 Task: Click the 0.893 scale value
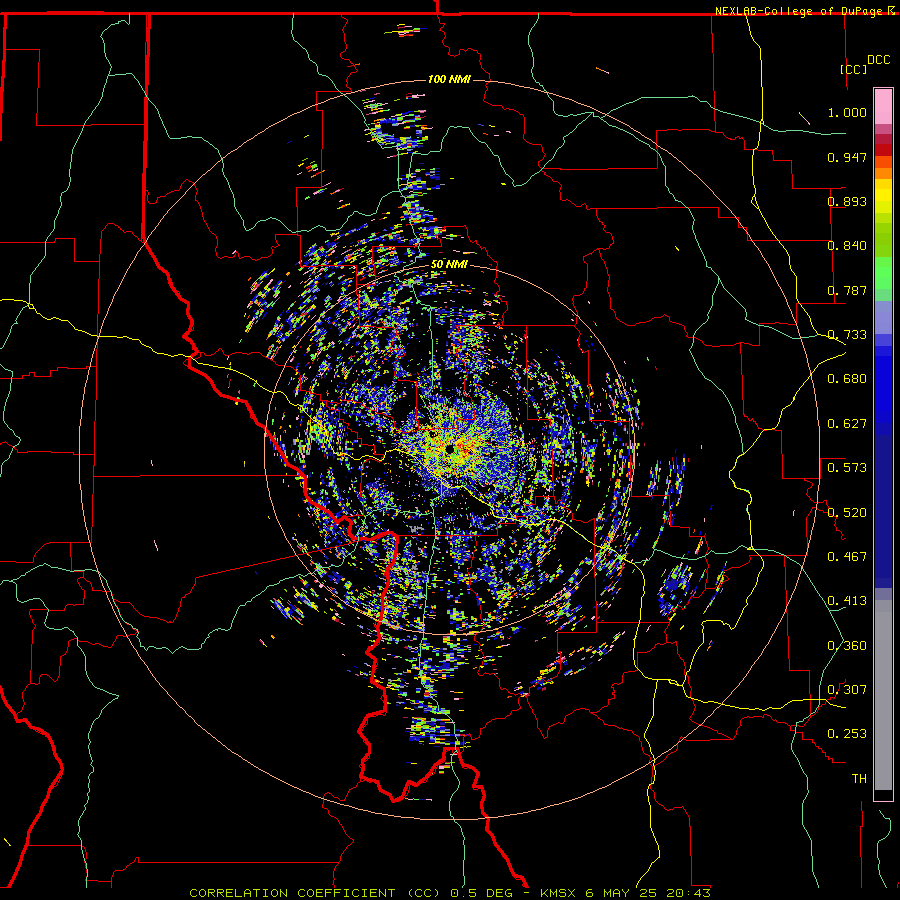(847, 201)
